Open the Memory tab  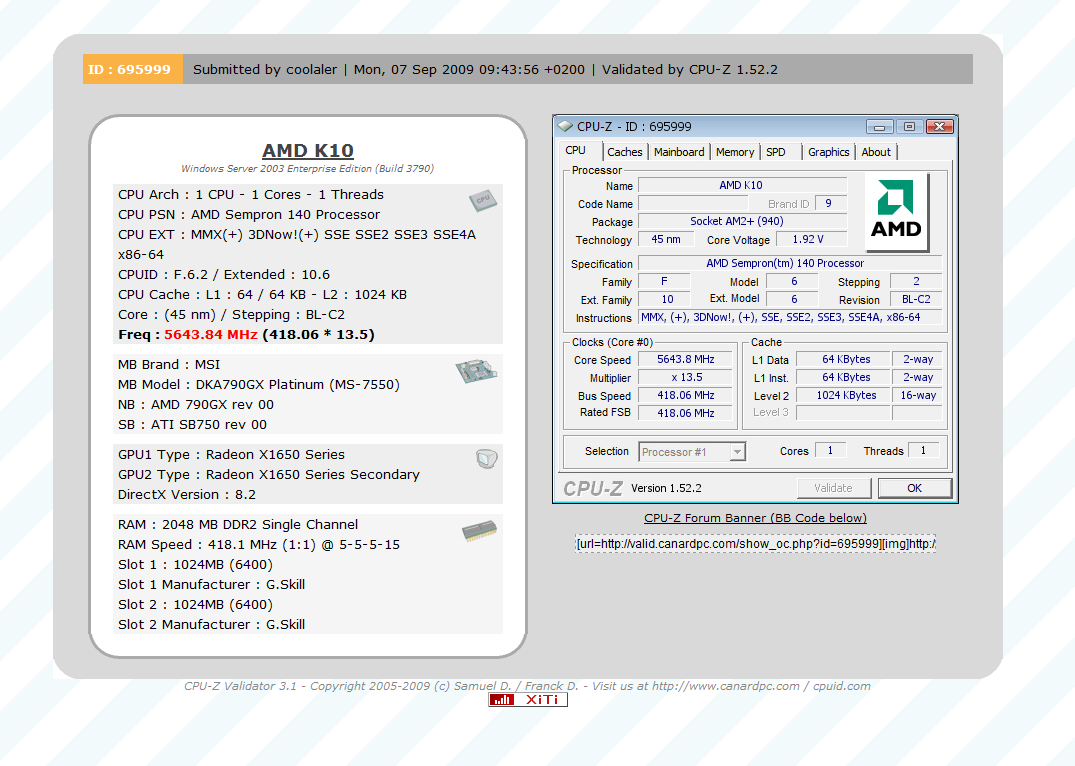coord(735,152)
